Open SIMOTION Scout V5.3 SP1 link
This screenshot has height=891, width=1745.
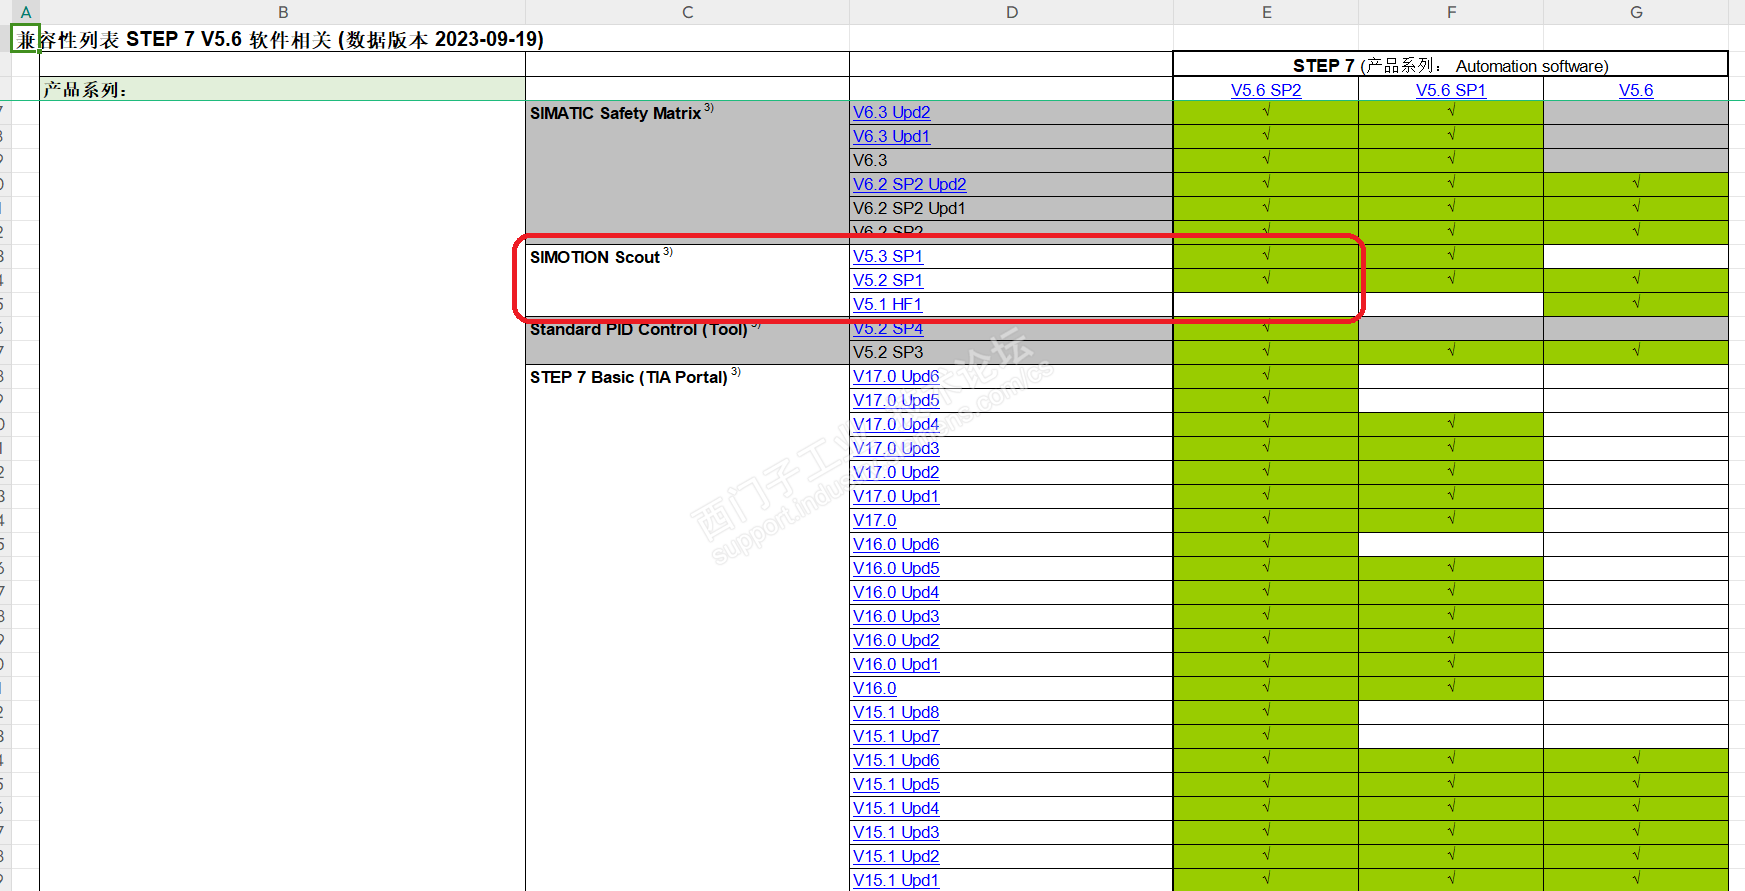tap(888, 257)
